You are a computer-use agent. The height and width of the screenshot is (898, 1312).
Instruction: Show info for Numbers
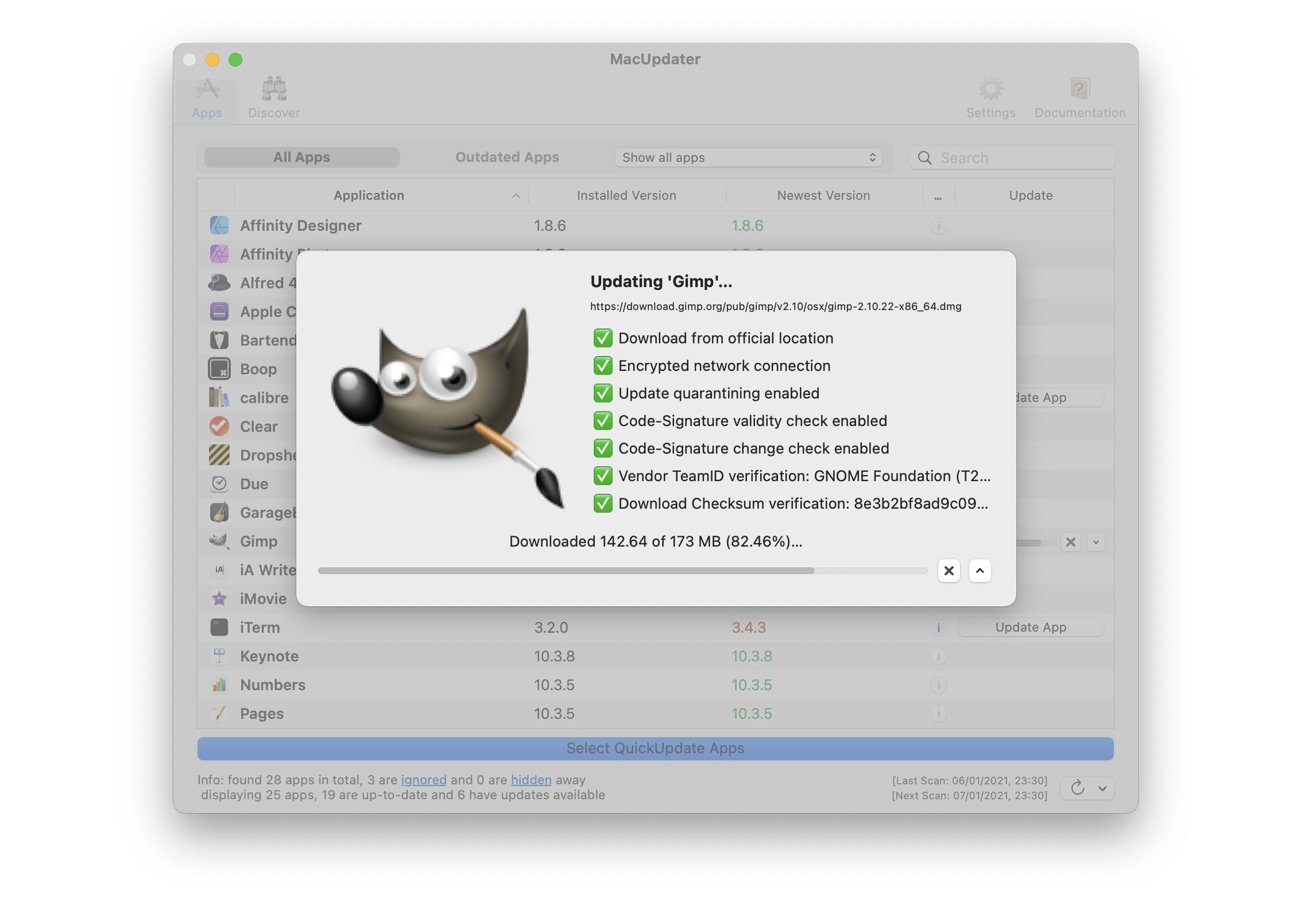pos(938,685)
